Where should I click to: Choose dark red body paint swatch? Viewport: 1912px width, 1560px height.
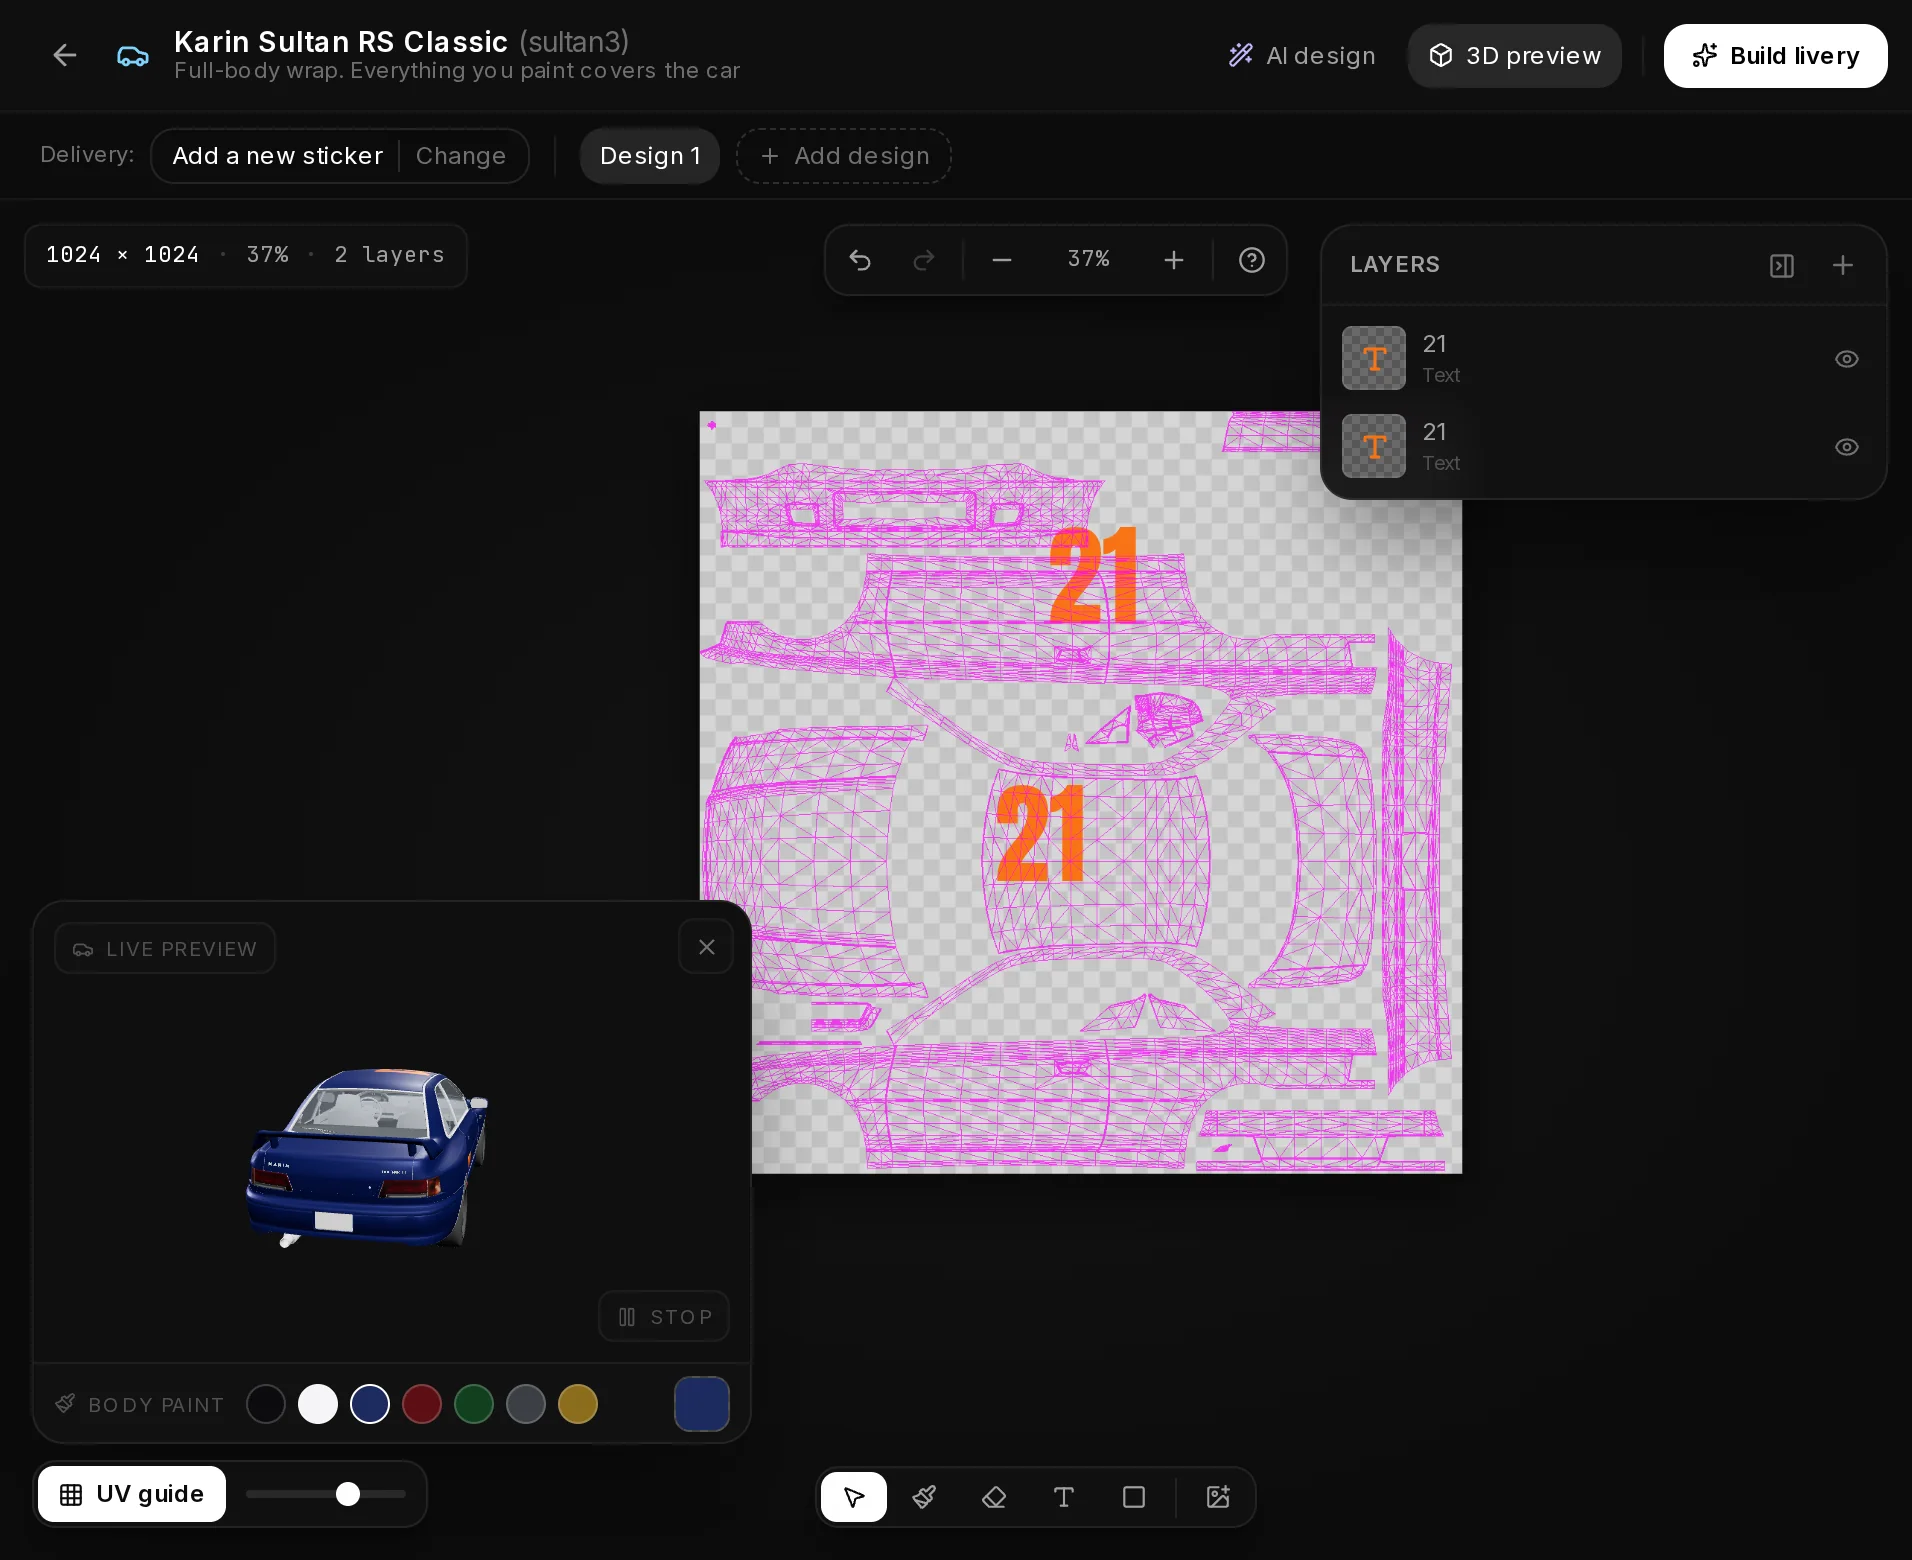pyautogui.click(x=422, y=1404)
